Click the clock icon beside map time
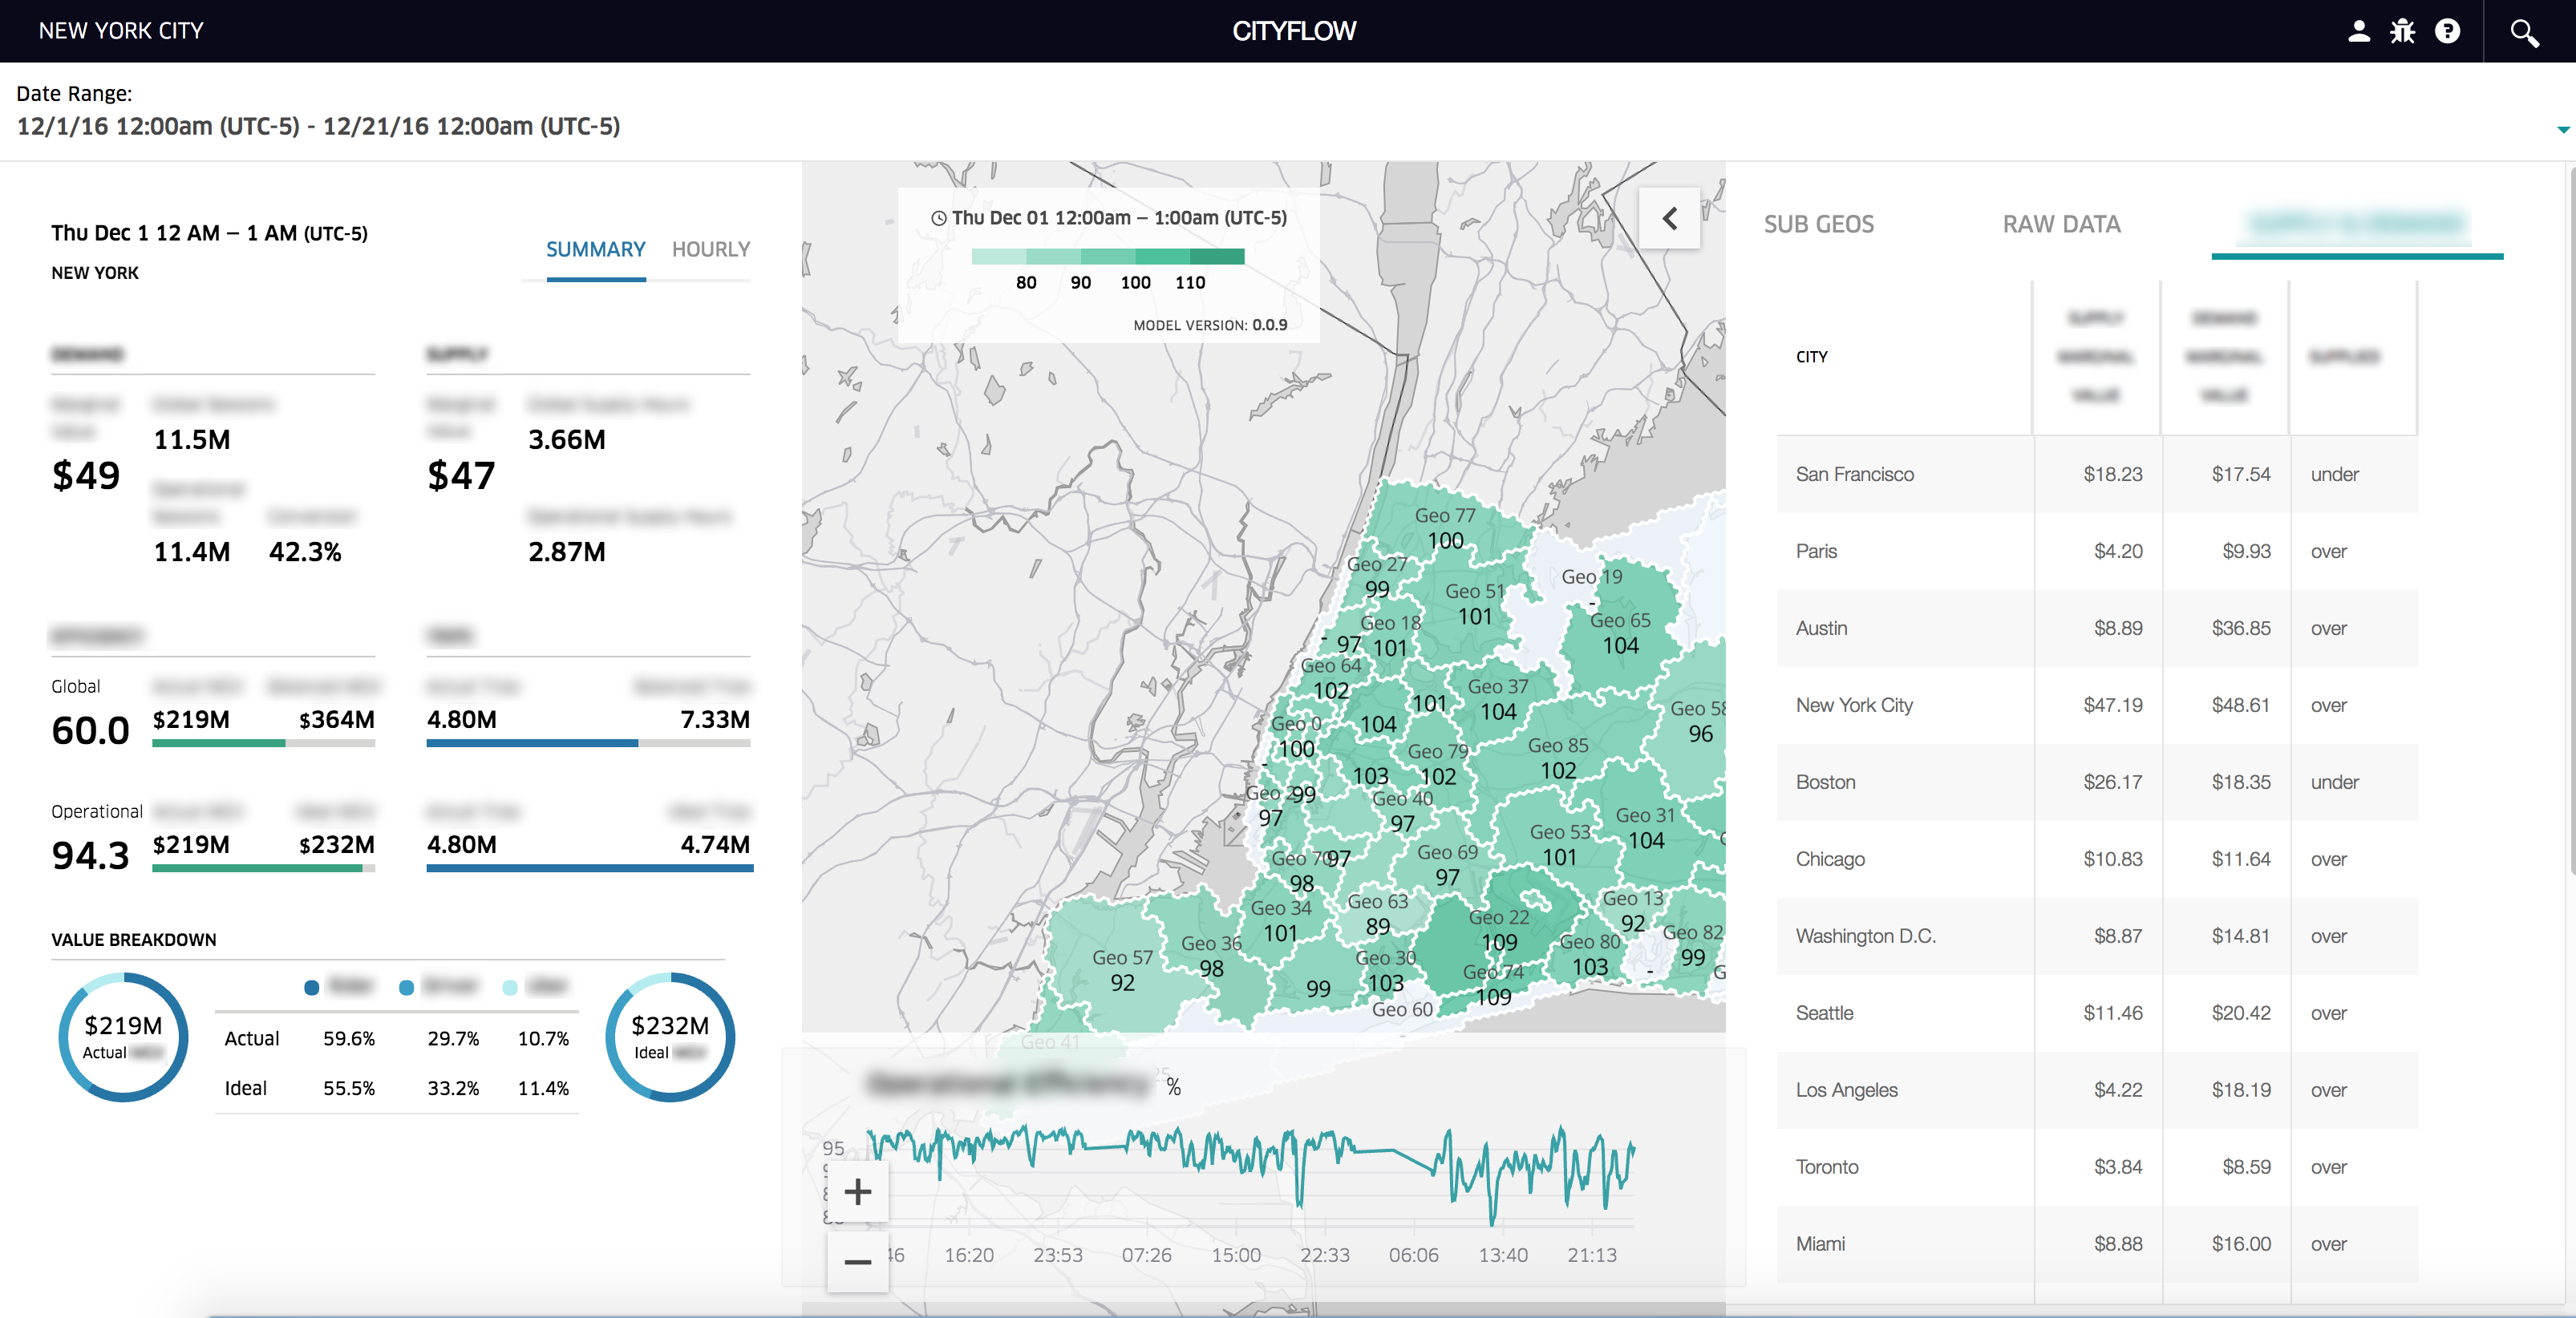This screenshot has height=1318, width=2576. point(938,218)
